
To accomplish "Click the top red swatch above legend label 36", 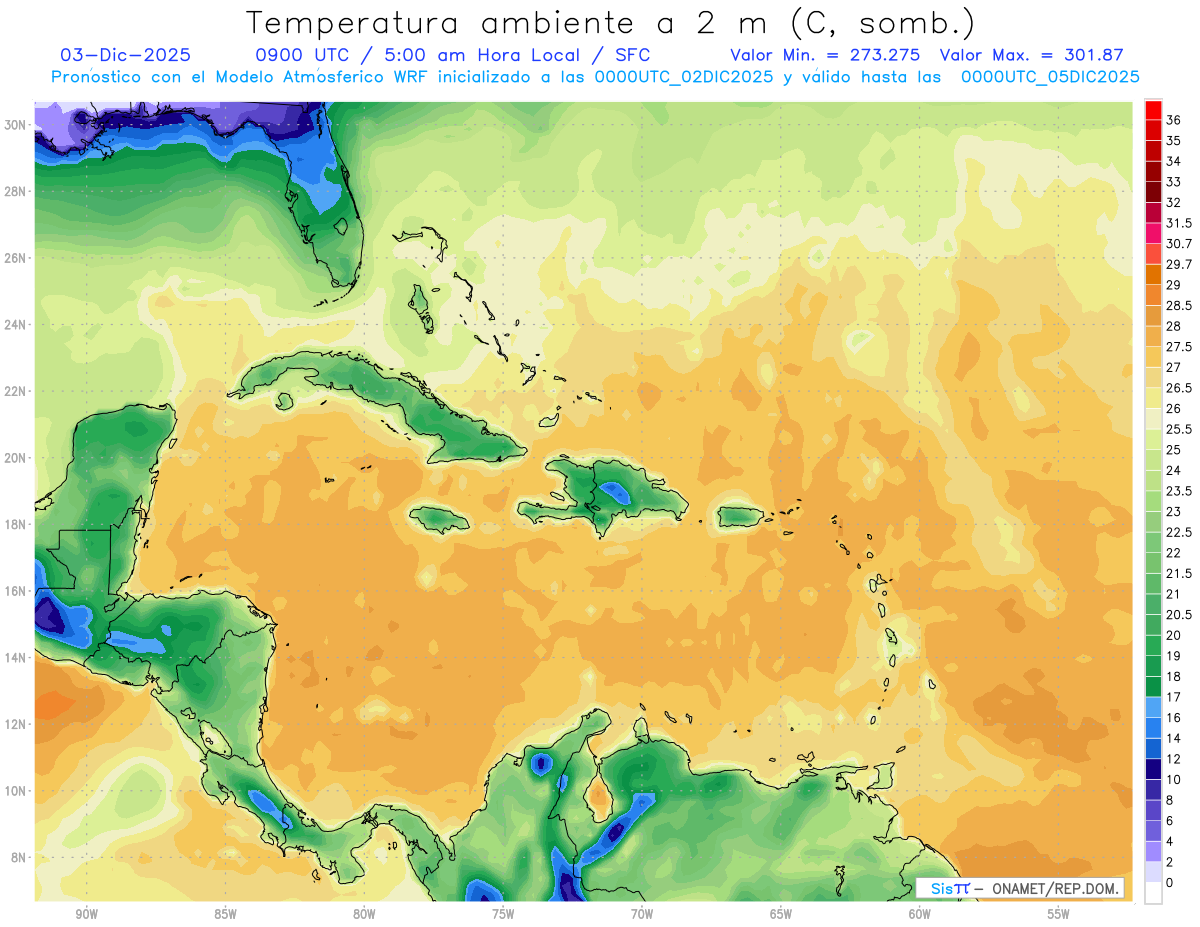I will [1153, 109].
